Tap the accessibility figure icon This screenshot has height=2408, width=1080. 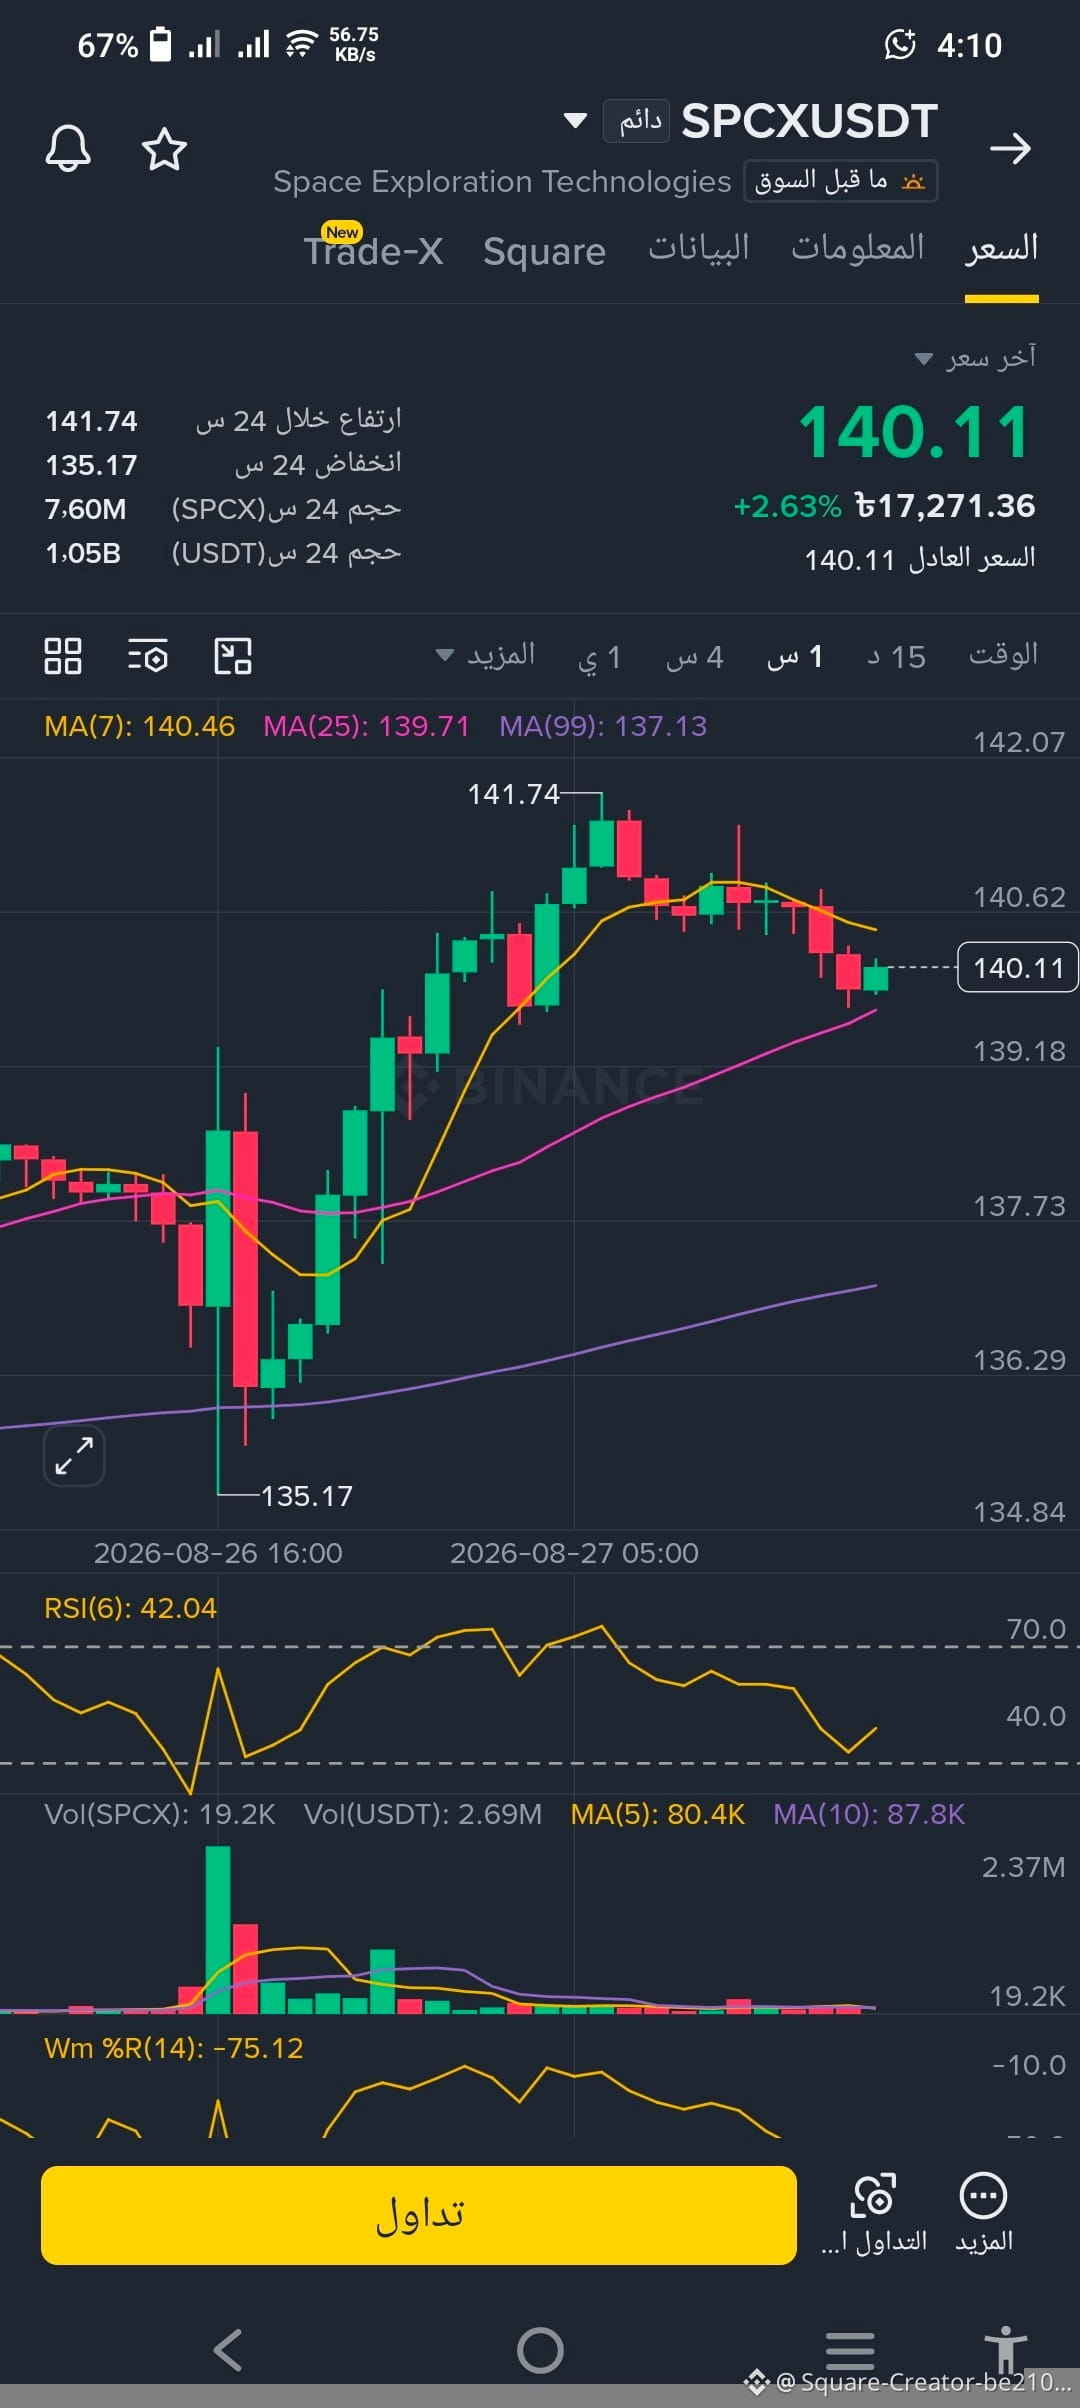coord(1005,2348)
